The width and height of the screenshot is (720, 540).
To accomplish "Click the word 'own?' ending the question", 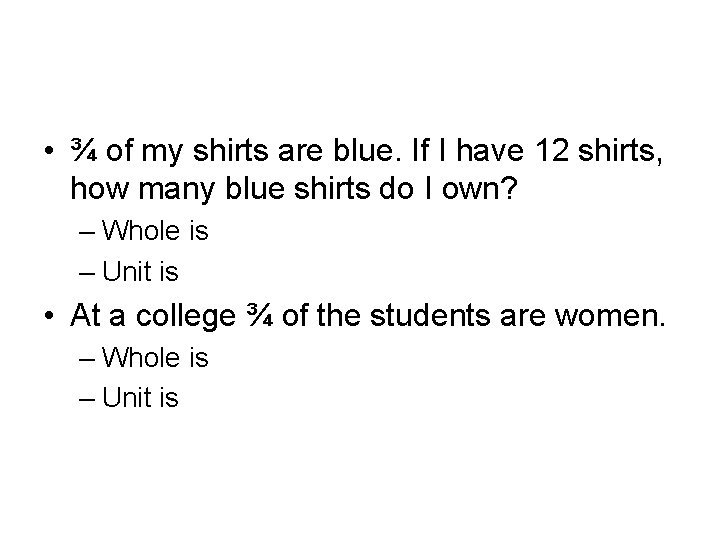I will pyautogui.click(x=480, y=188).
